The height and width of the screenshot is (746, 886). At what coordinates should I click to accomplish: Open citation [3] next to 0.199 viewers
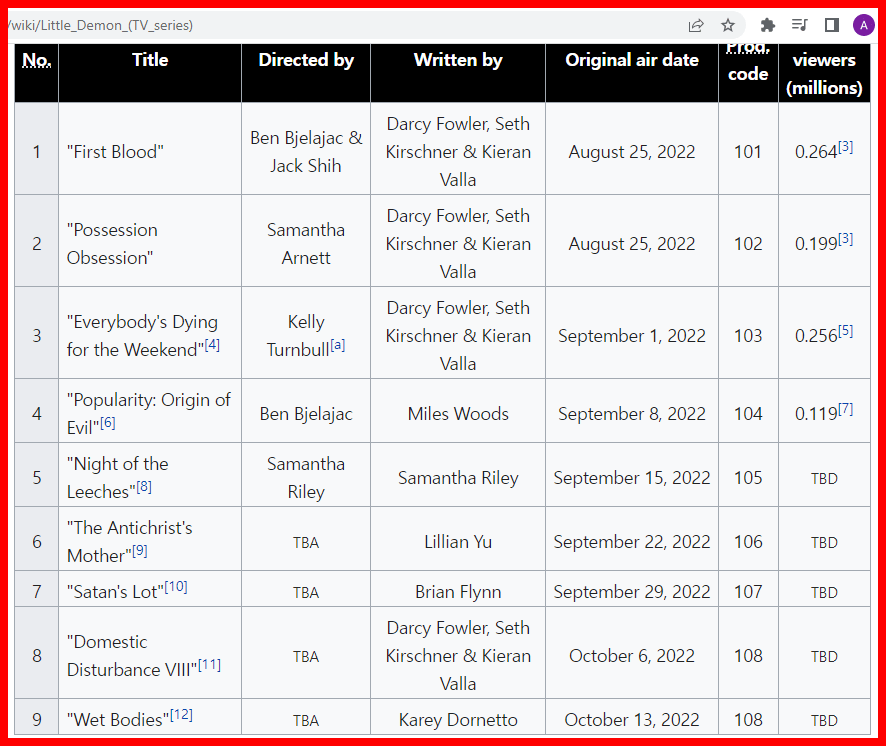845,239
